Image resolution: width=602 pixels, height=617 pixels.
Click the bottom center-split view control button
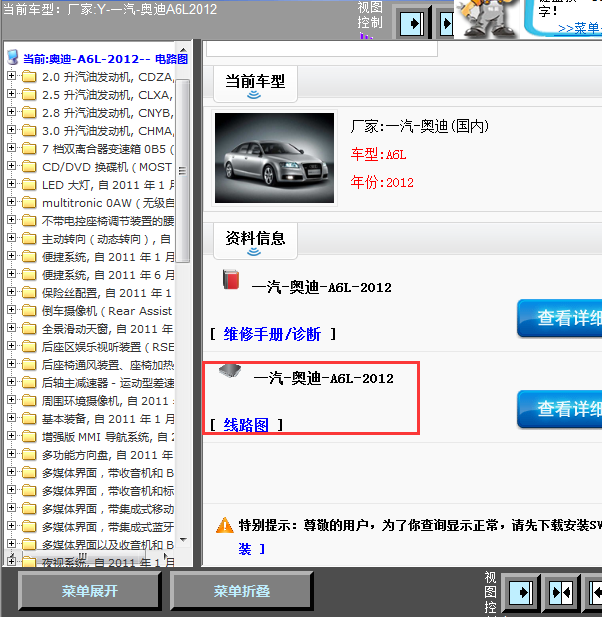(x=561, y=593)
